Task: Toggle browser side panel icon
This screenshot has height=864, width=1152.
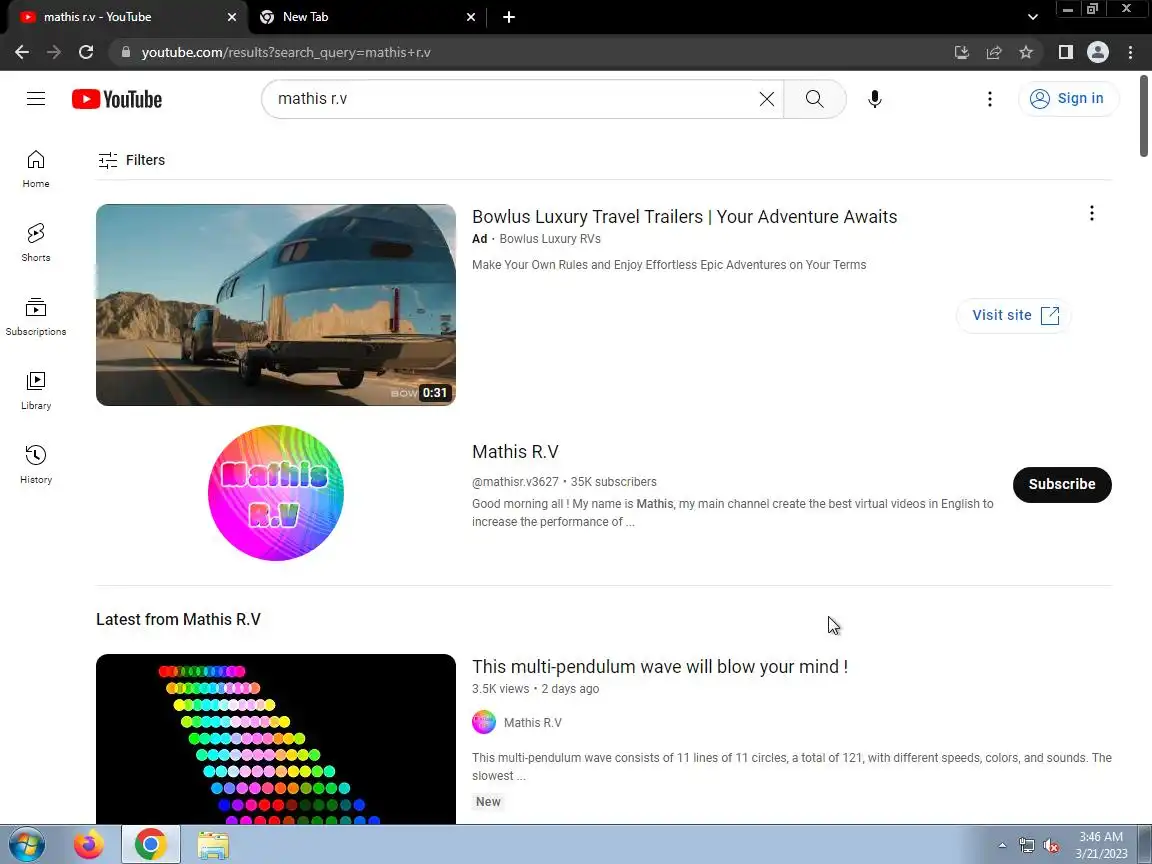Action: point(1065,52)
